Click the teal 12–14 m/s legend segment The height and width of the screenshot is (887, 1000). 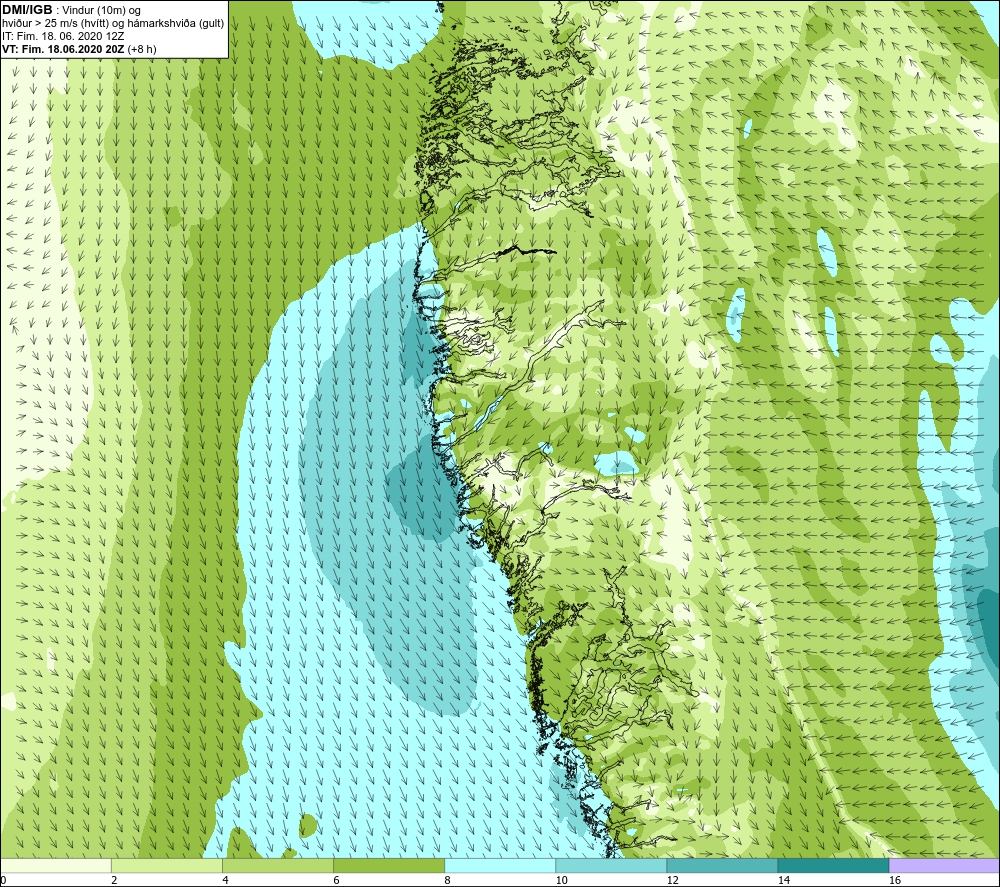click(x=722, y=865)
